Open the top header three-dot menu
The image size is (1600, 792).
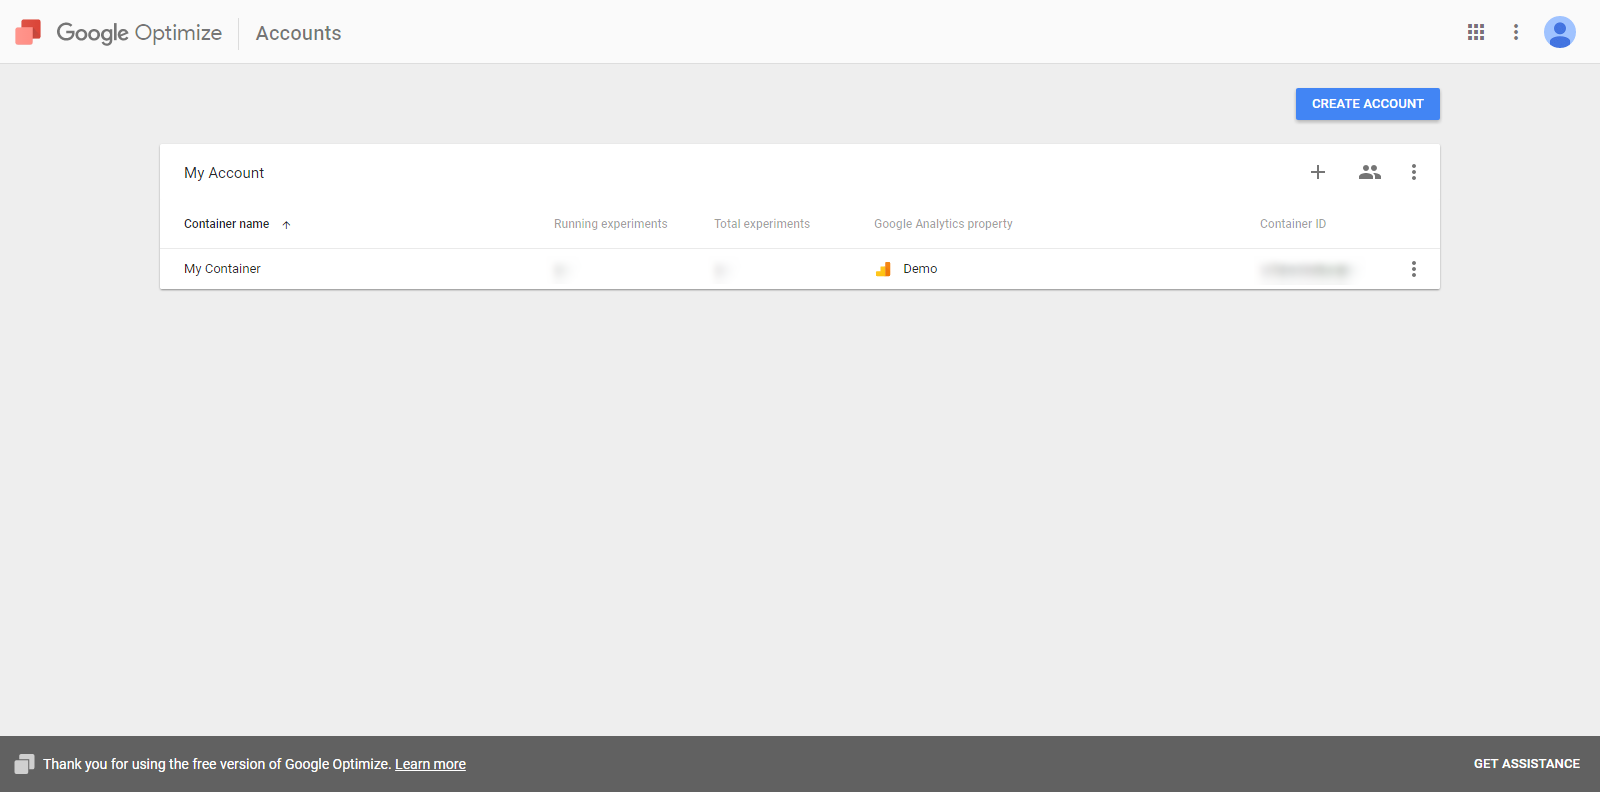pos(1516,32)
